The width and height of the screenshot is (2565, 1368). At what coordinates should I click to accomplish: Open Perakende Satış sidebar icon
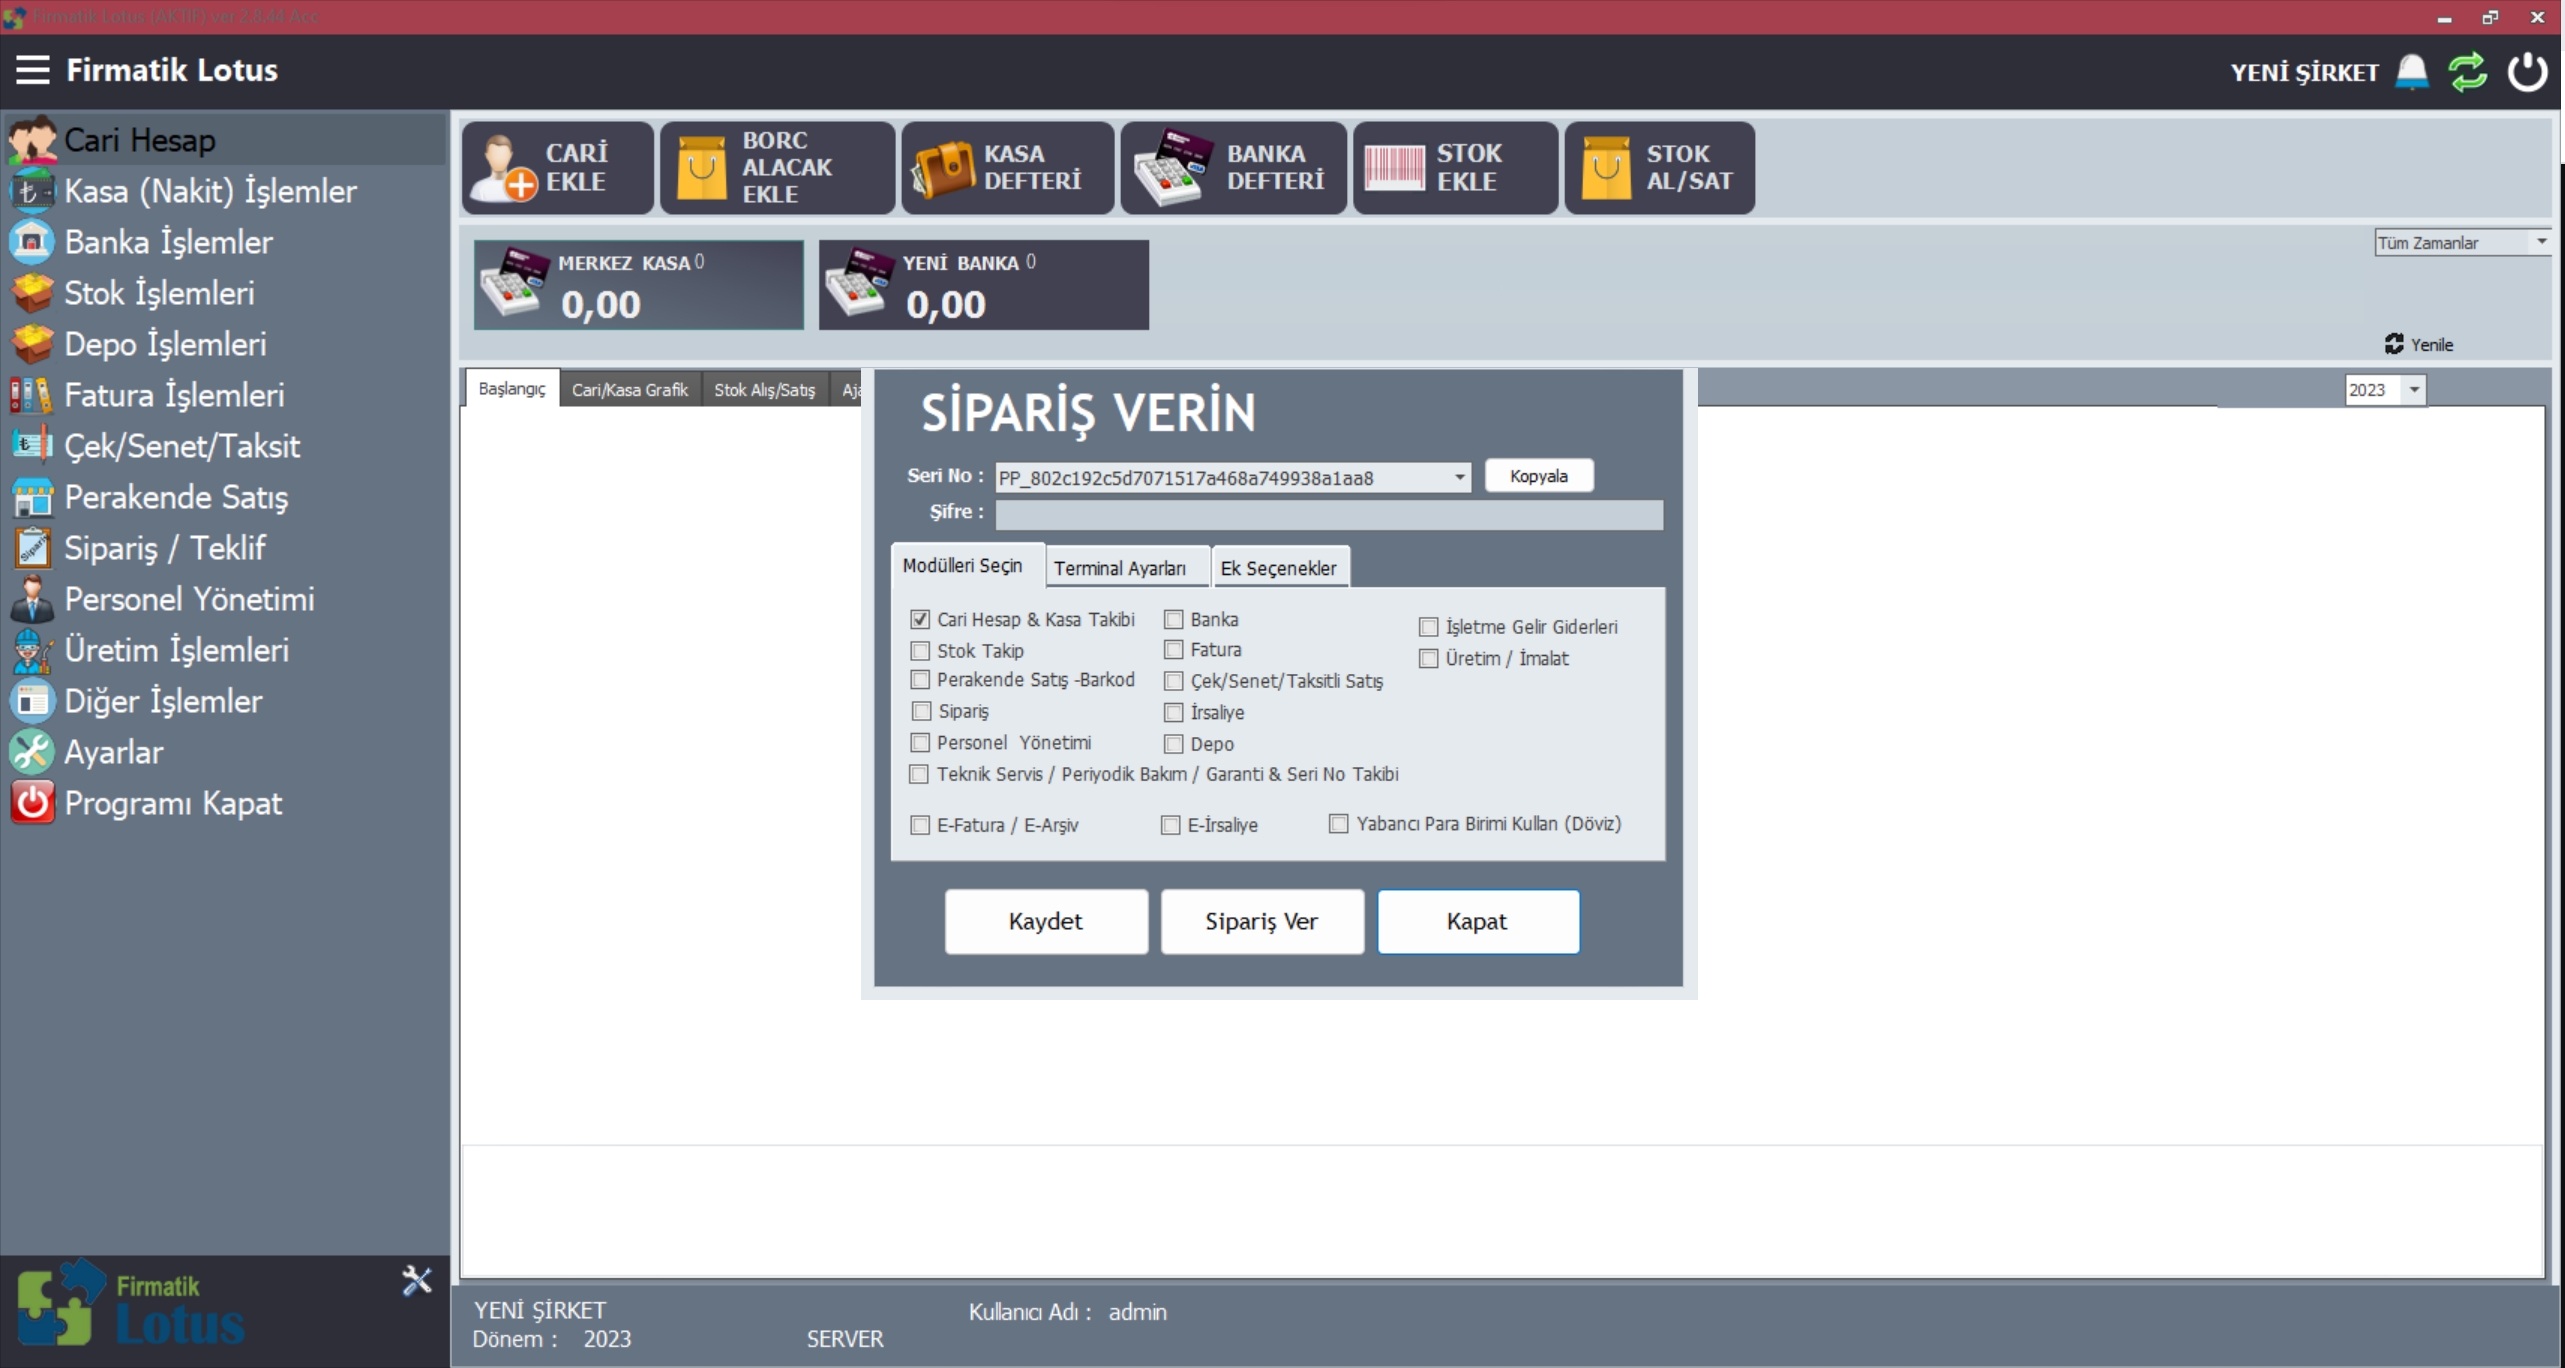click(x=32, y=497)
